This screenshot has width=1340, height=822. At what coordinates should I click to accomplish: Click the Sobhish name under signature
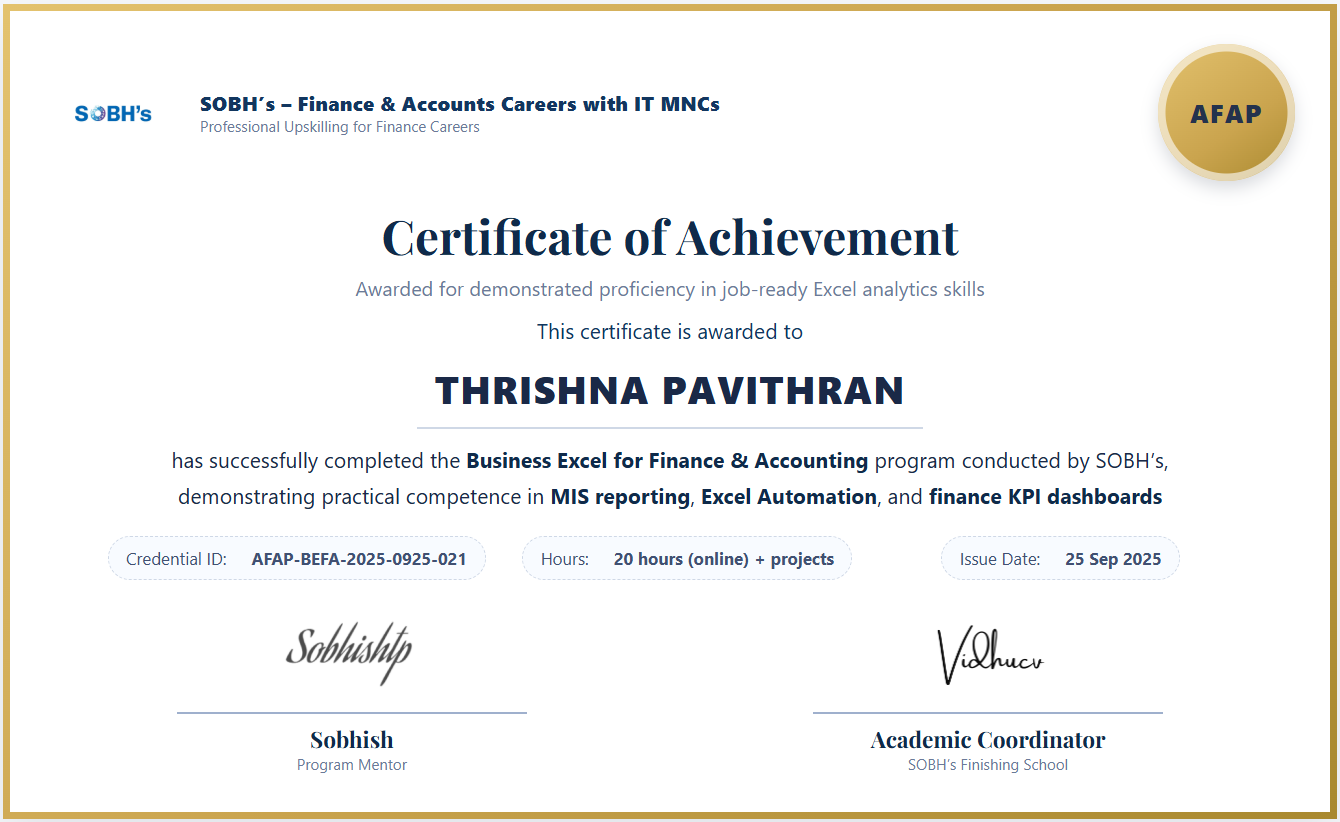point(351,740)
